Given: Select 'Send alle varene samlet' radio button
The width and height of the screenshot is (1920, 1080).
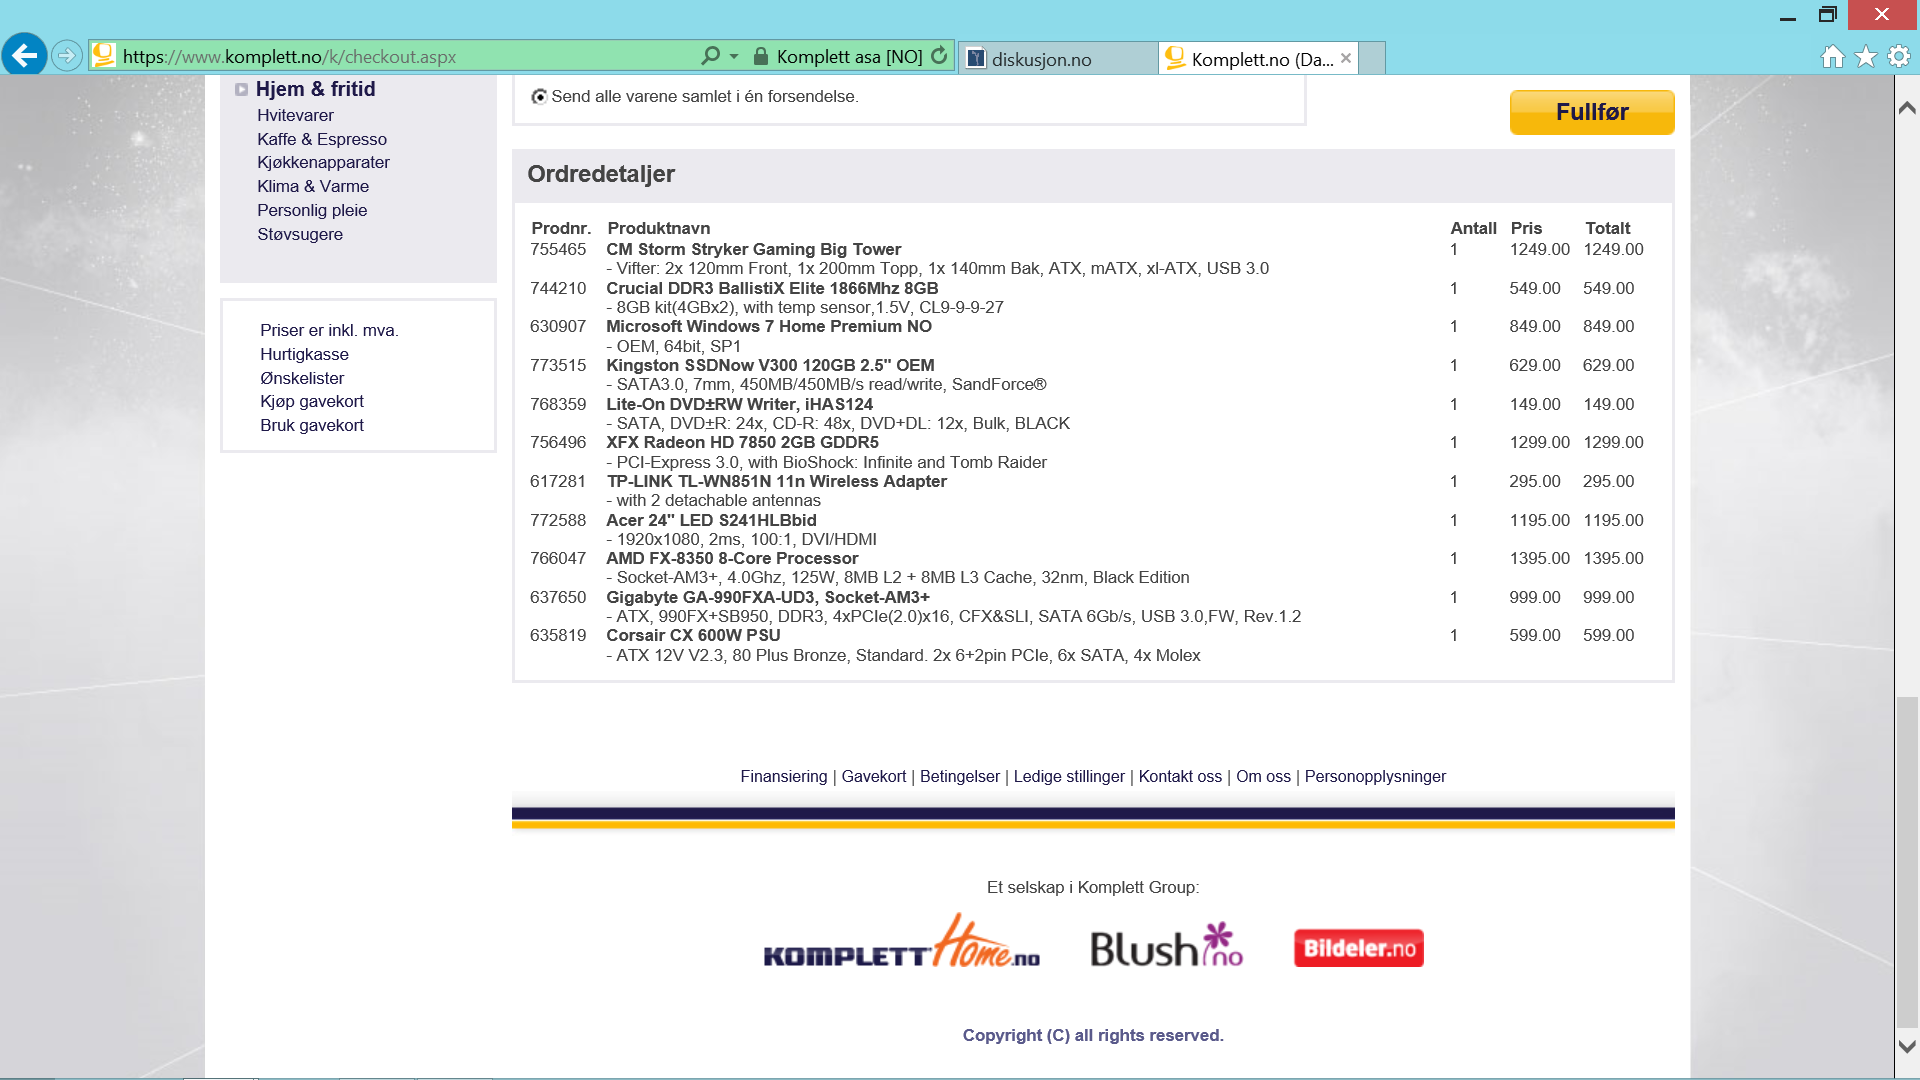Looking at the screenshot, I should (539, 97).
